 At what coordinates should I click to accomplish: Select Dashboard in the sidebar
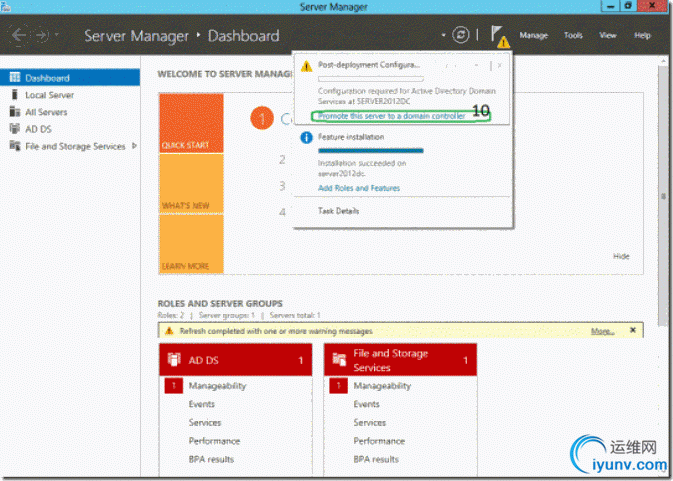point(70,78)
